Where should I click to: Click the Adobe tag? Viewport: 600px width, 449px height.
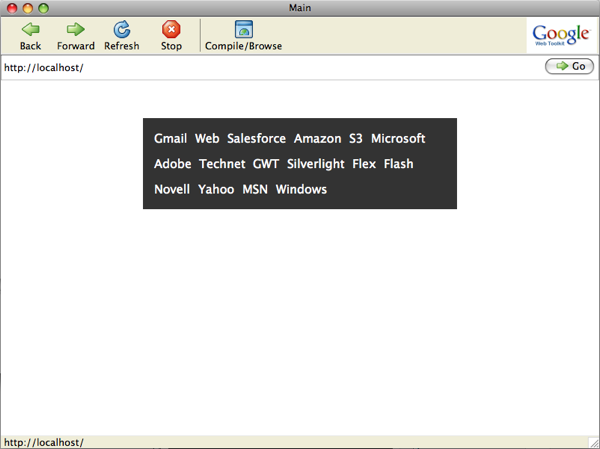pos(173,164)
